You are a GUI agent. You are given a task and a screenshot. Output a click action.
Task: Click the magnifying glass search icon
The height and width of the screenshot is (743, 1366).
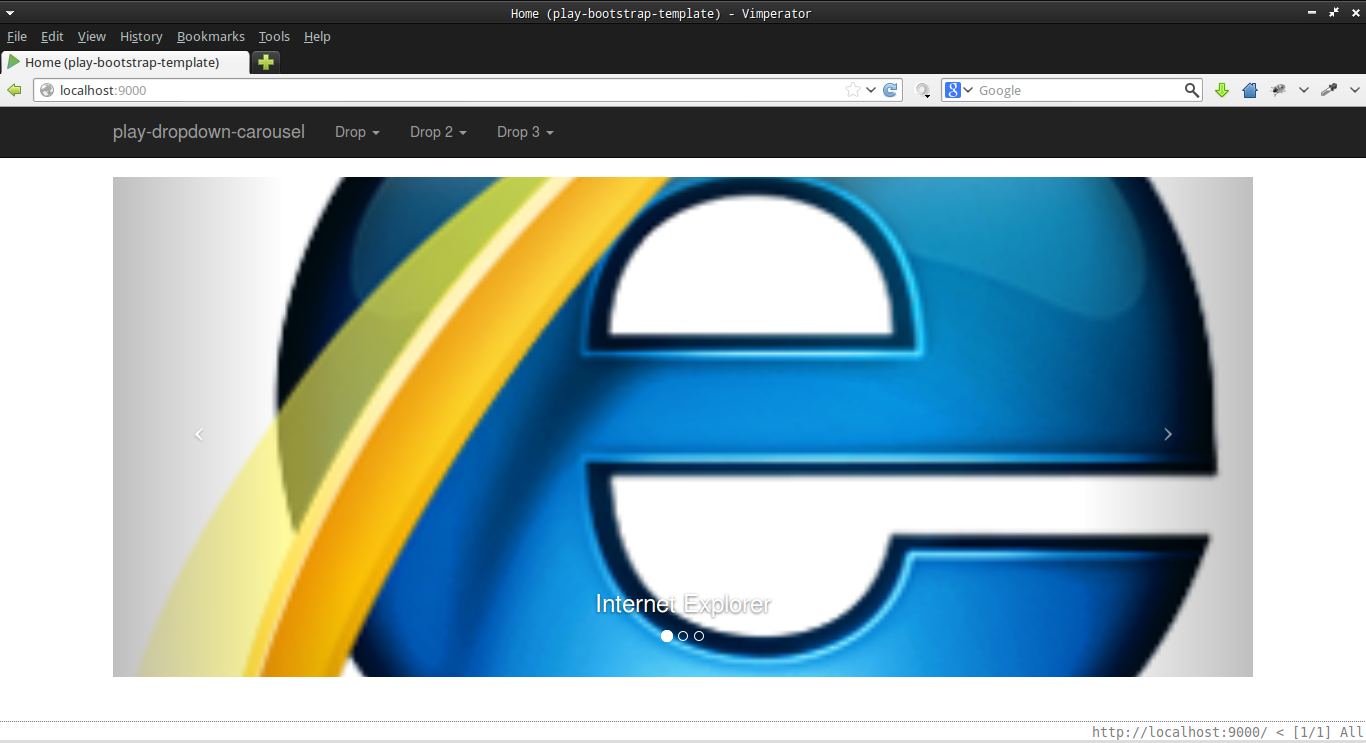[x=1191, y=90]
